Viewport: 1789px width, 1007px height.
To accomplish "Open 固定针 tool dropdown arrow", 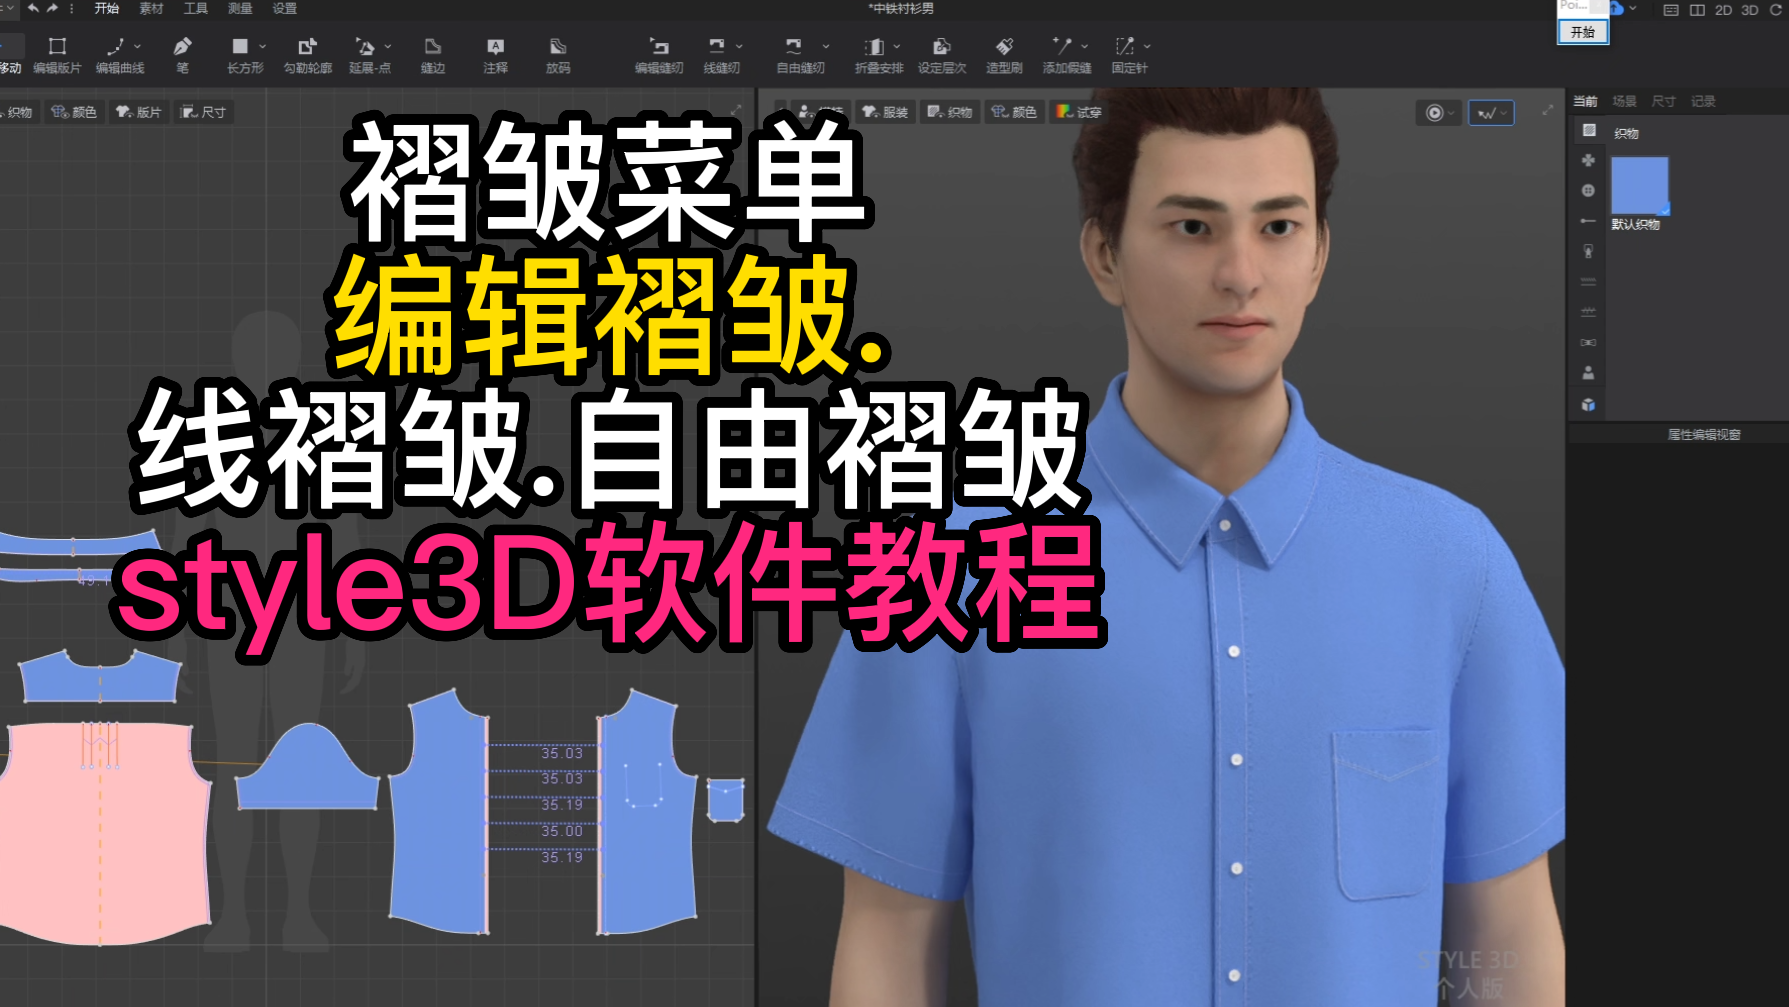I will [1147, 46].
